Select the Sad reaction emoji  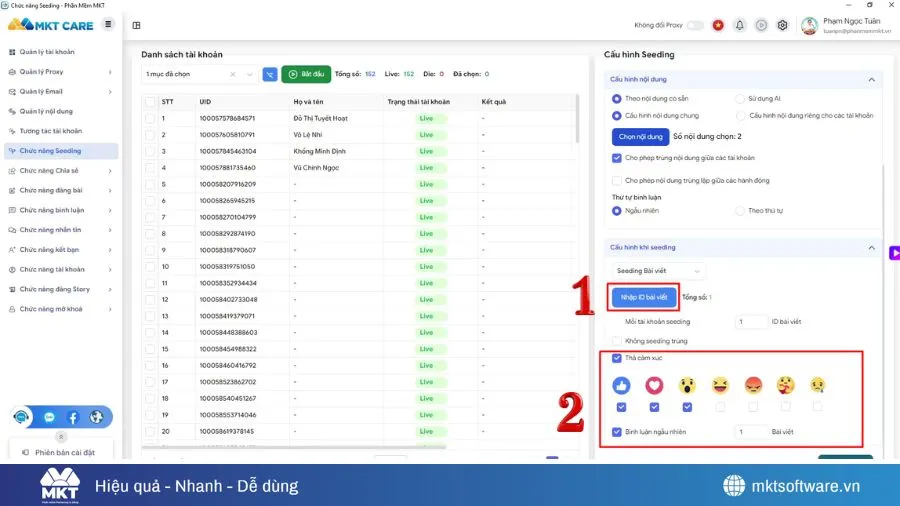pos(817,386)
